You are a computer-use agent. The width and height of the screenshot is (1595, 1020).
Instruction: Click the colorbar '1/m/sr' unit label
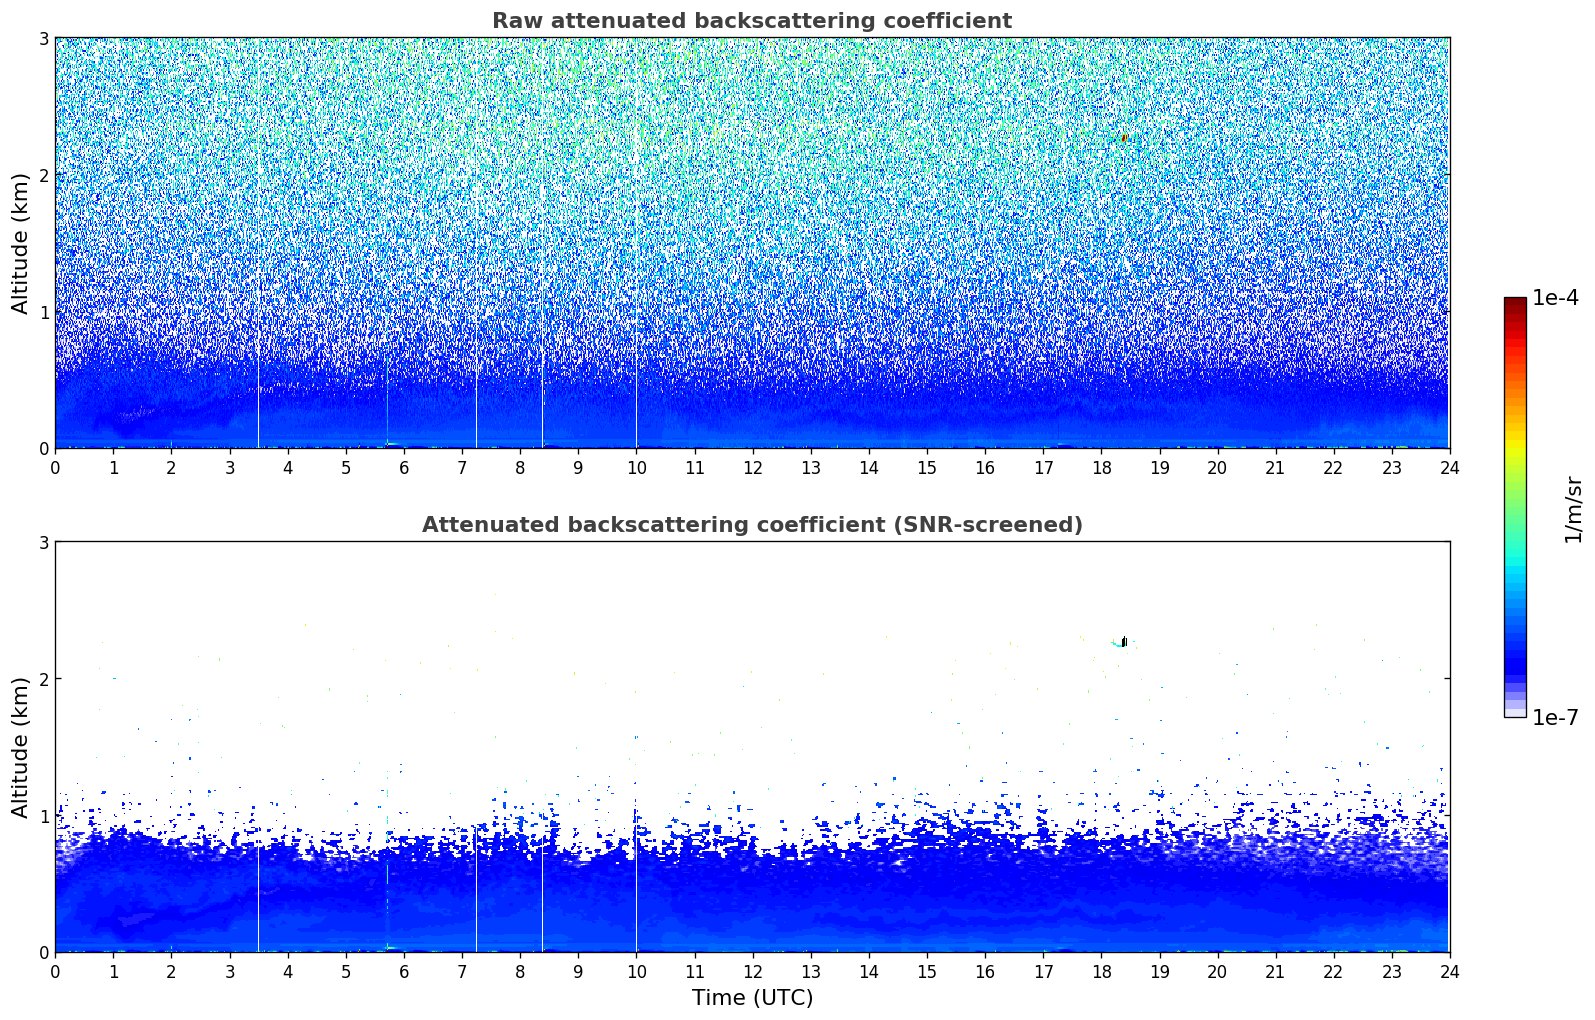point(1573,509)
